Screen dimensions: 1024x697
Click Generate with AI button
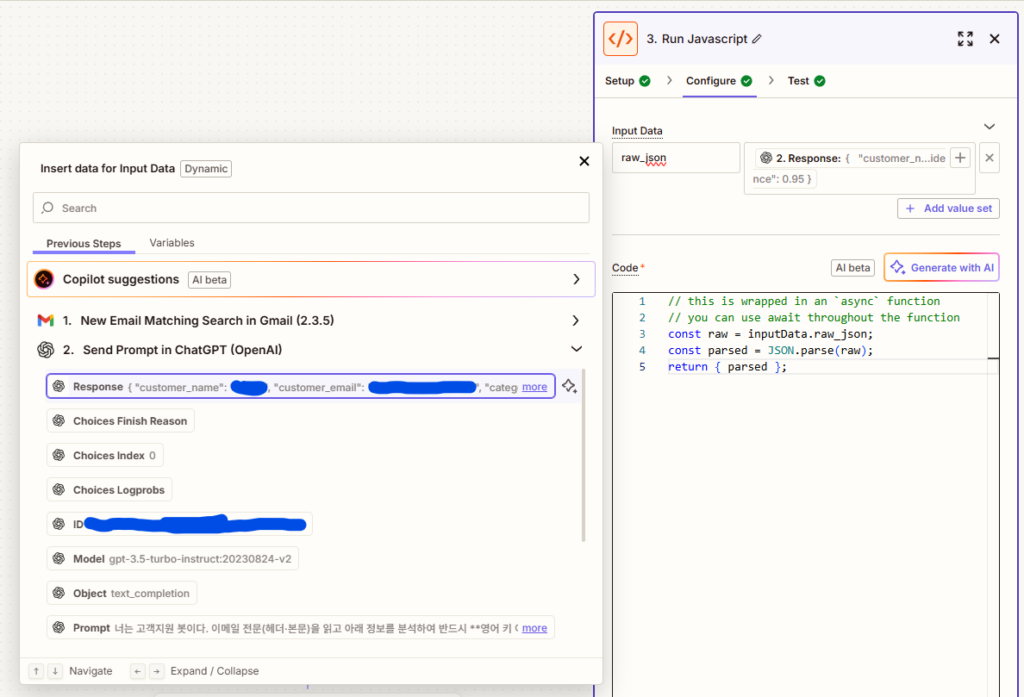pos(942,267)
